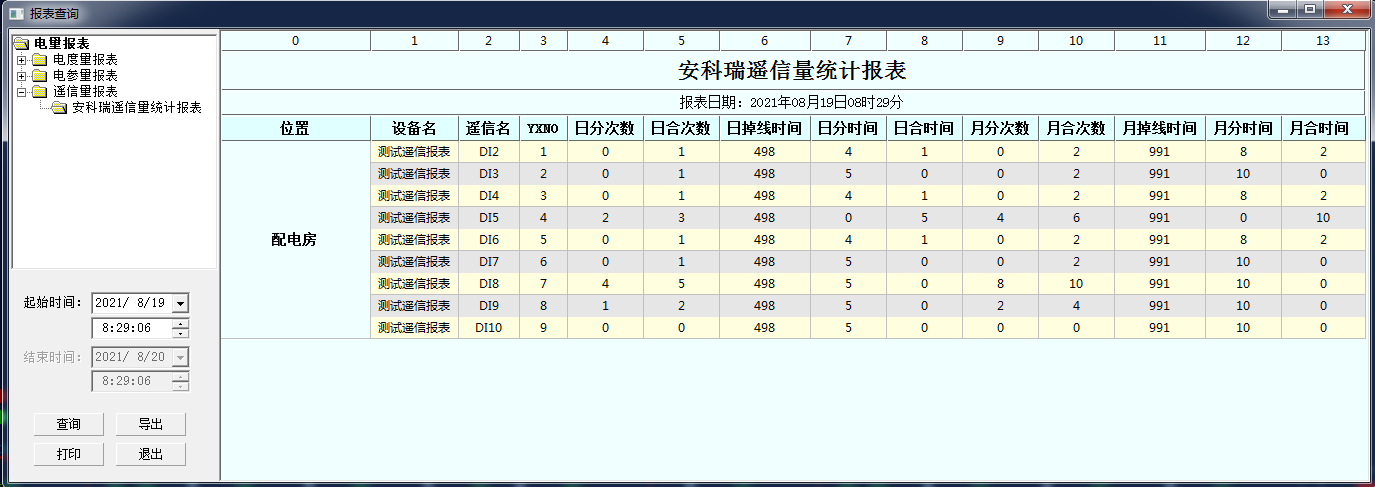The width and height of the screenshot is (1375, 487).
Task: Click the 电度量报表 folder icon
Action: (39, 60)
